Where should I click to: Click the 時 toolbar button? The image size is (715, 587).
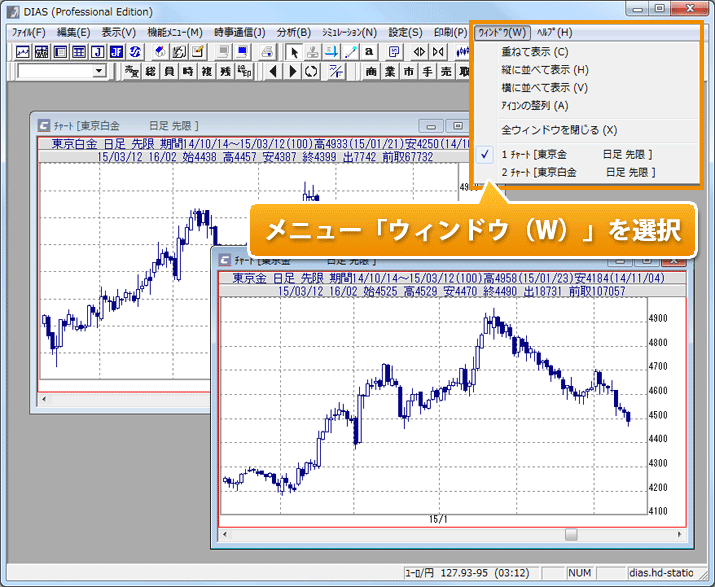(x=188, y=71)
